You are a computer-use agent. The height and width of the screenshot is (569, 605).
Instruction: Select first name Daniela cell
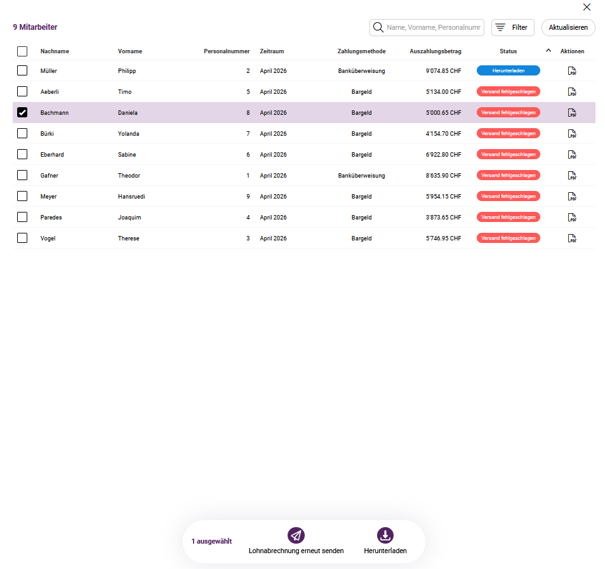[x=128, y=113]
